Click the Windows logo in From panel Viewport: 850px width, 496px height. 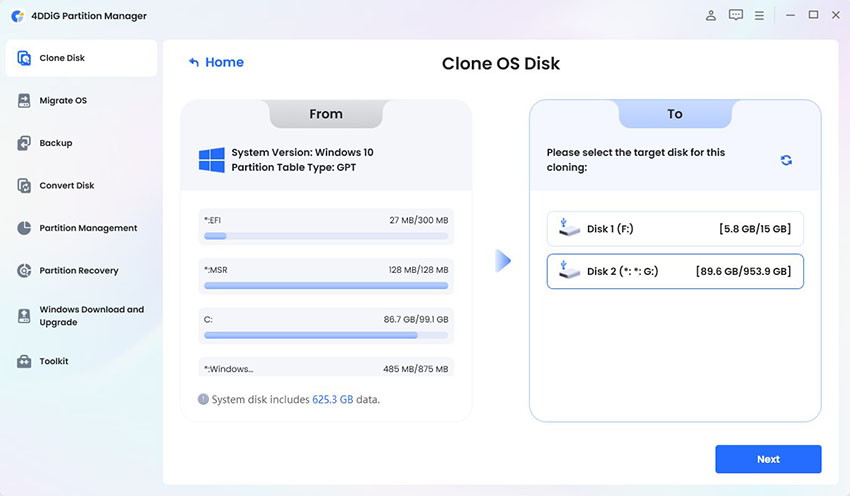pyautogui.click(x=211, y=160)
